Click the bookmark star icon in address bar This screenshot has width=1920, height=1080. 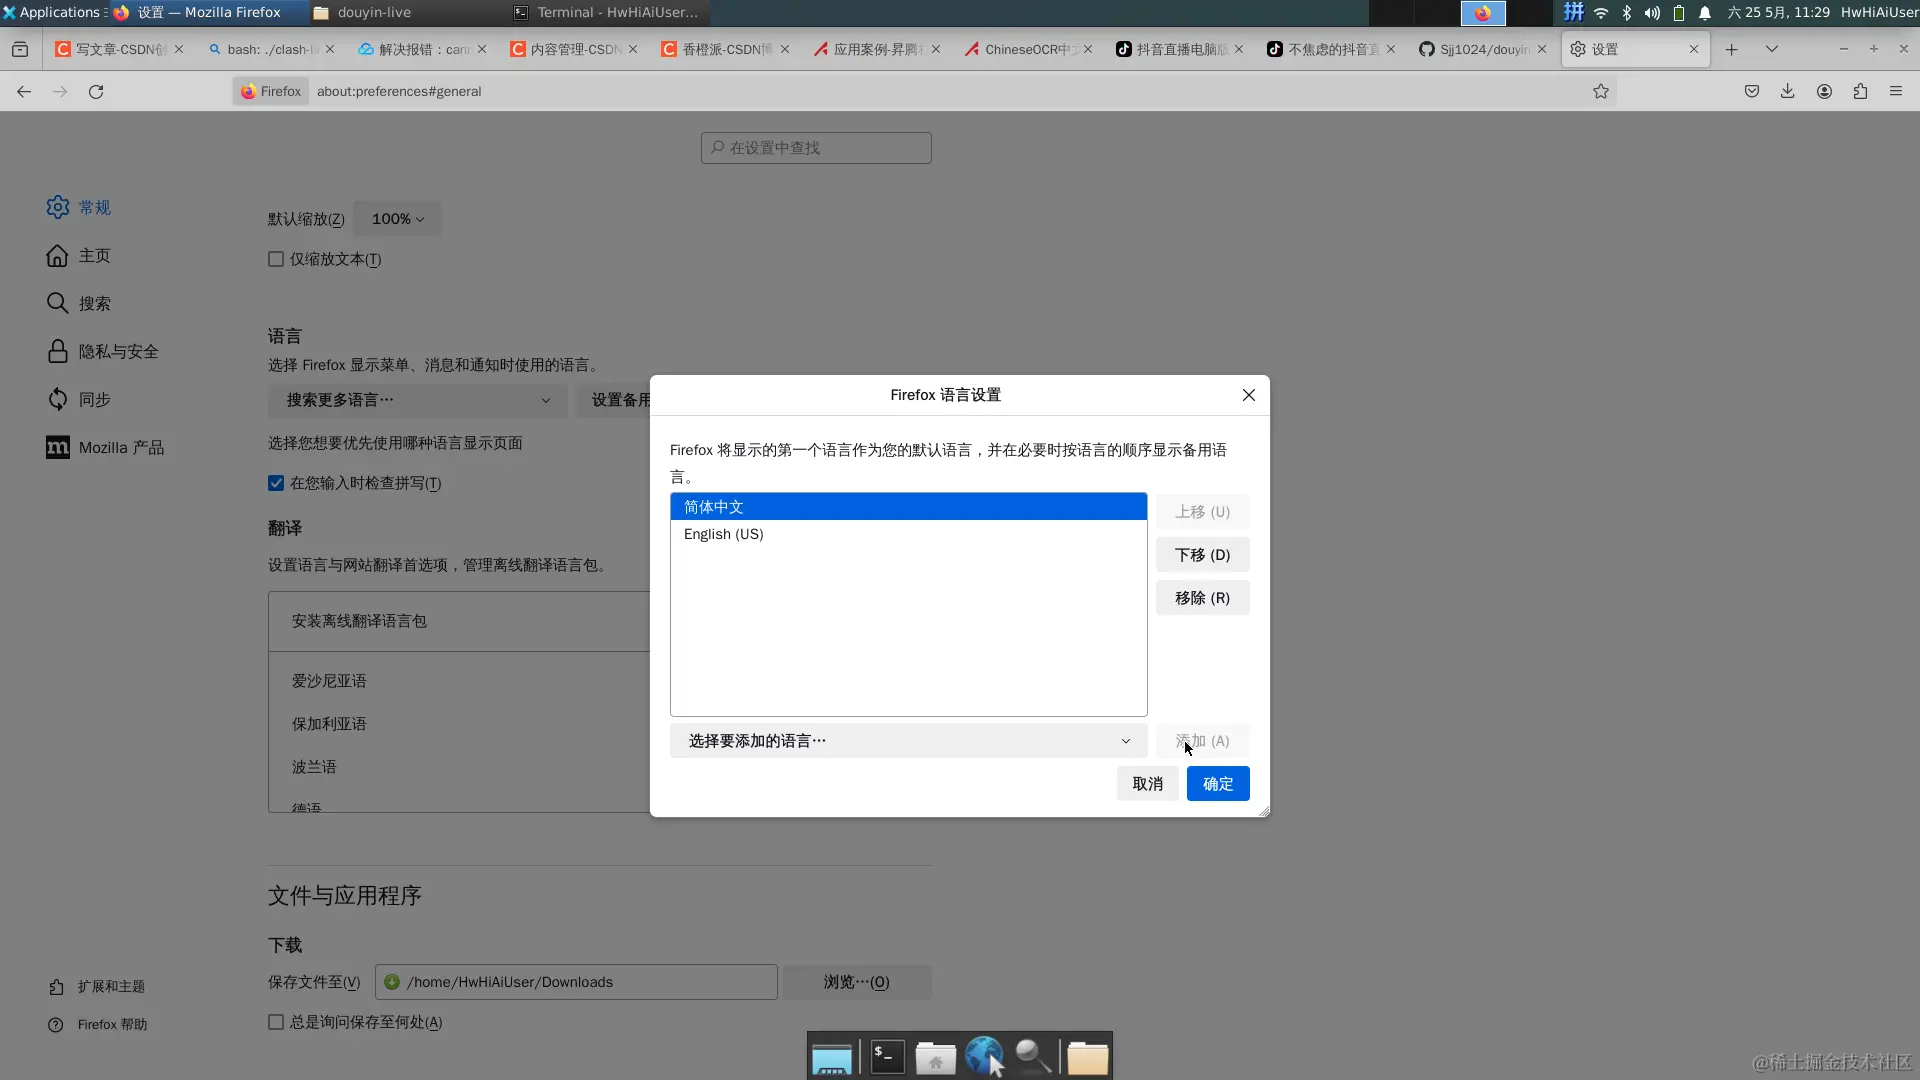pyautogui.click(x=1601, y=91)
